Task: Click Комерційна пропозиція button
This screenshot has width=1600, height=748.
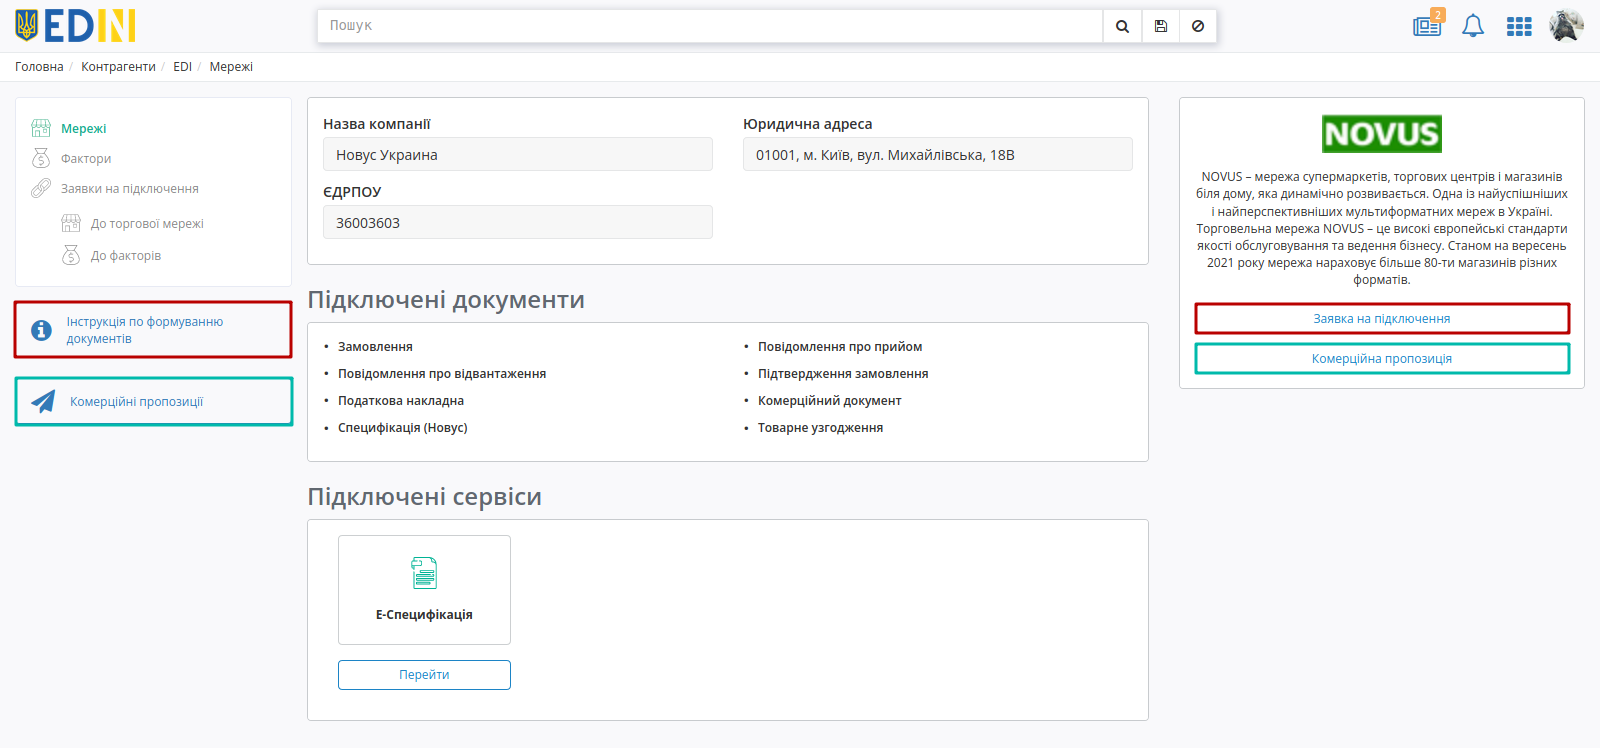Action: click(1382, 358)
